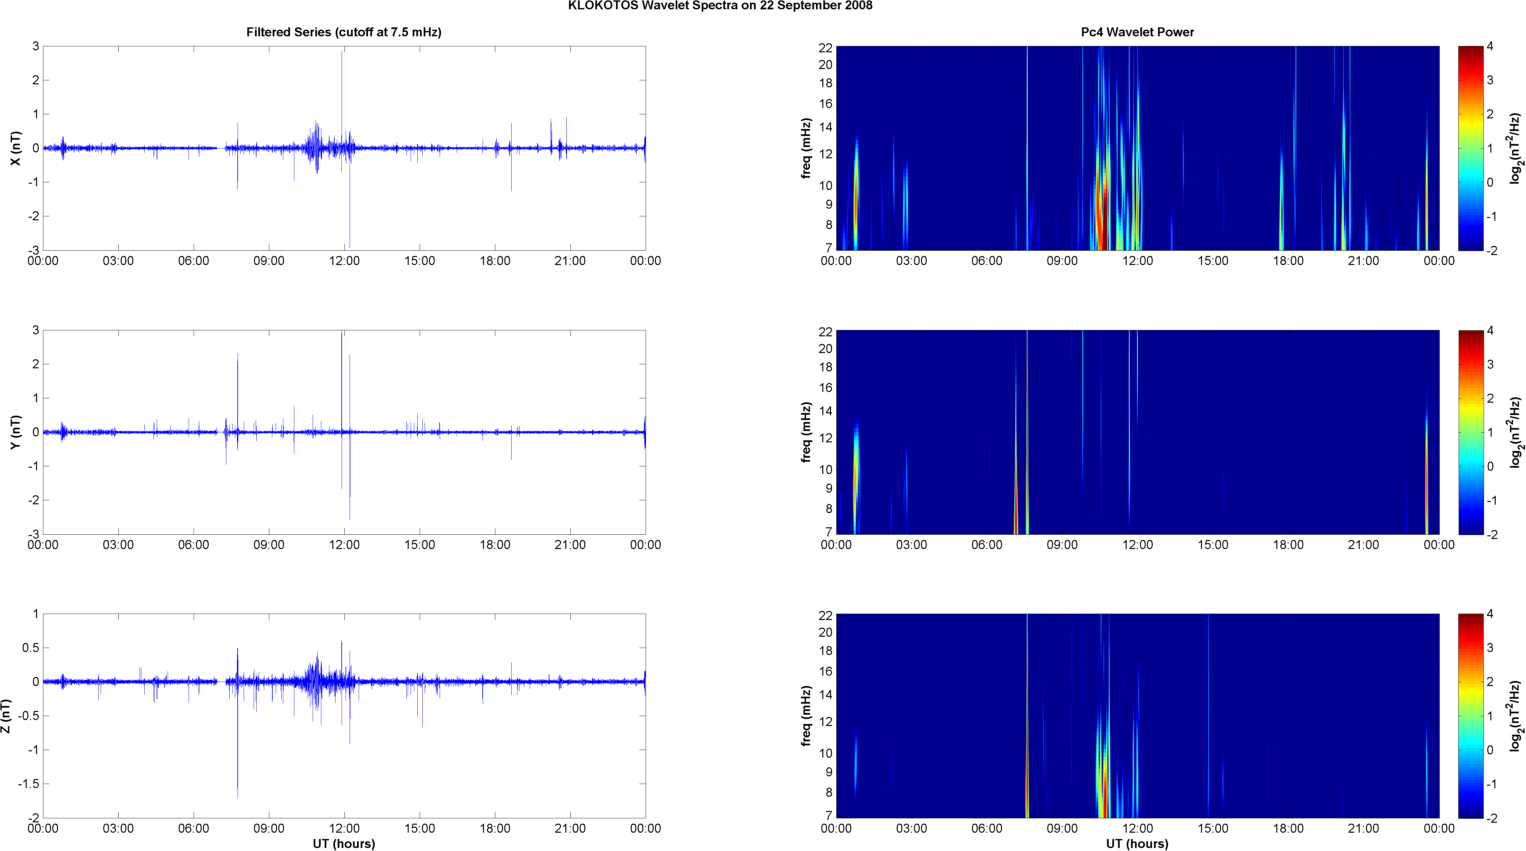Click the X (nT) axis label
The height and width of the screenshot is (851, 1526).
pos(15,148)
